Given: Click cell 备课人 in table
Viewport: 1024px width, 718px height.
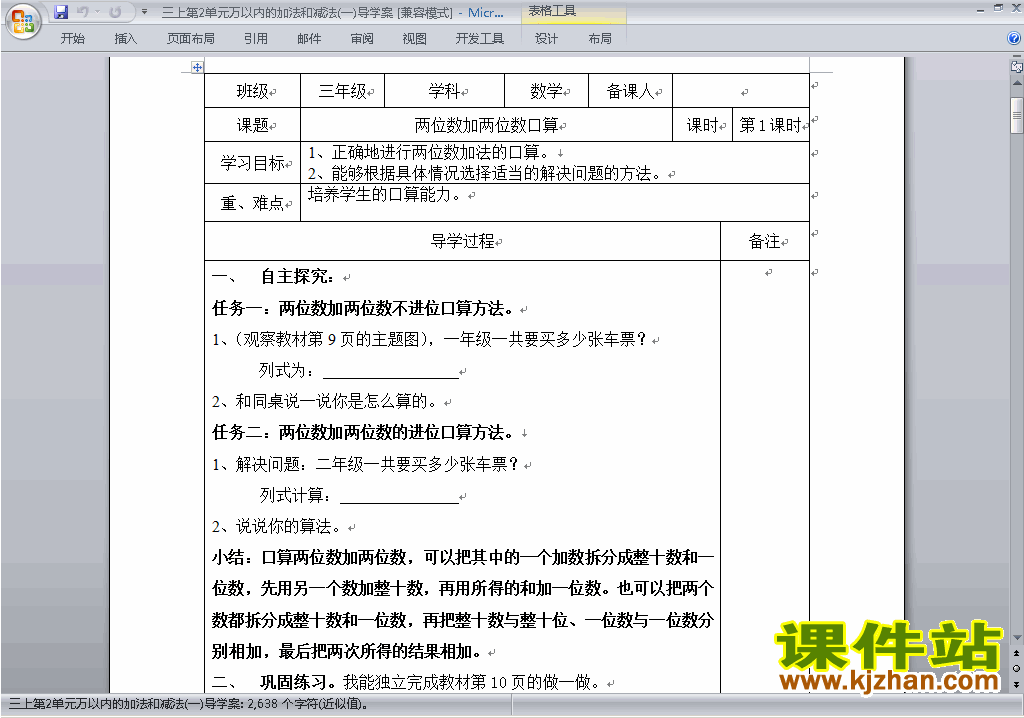Looking at the screenshot, I should (x=630, y=91).
